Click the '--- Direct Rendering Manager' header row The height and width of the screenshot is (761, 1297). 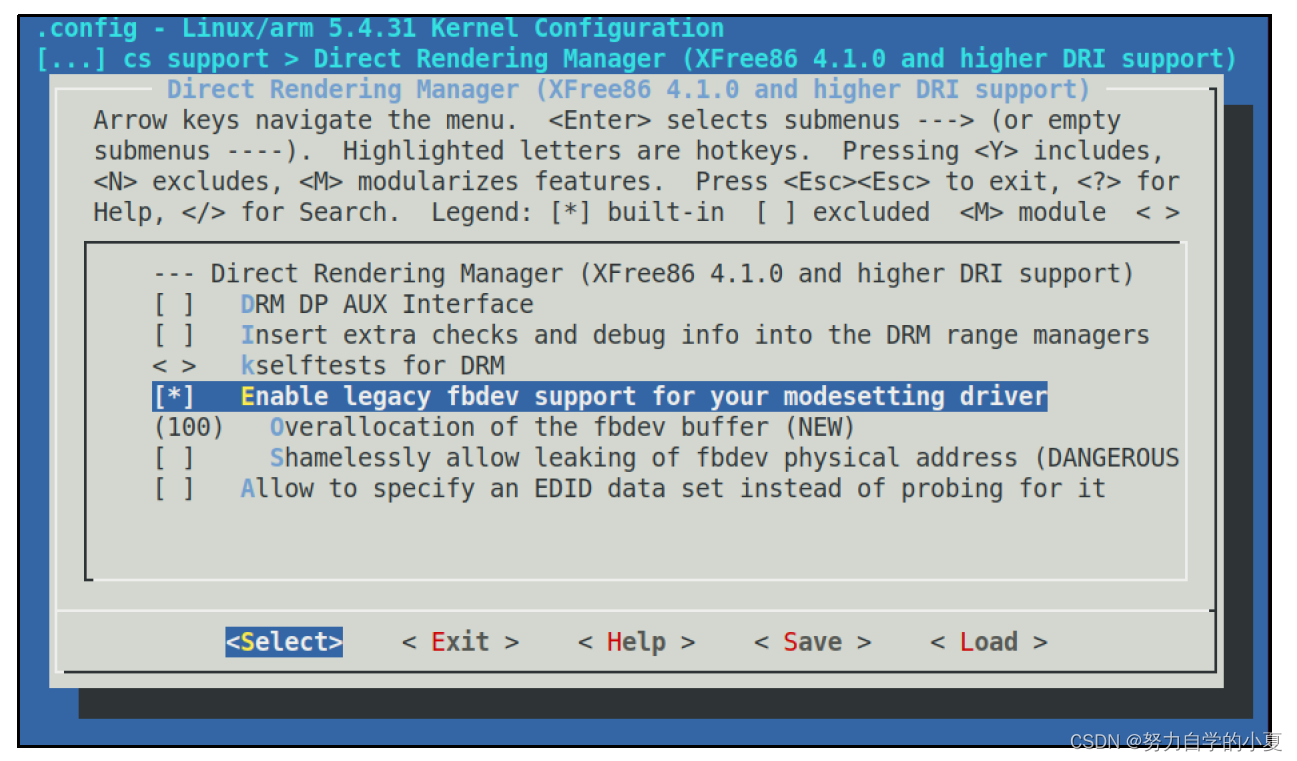tap(643, 273)
